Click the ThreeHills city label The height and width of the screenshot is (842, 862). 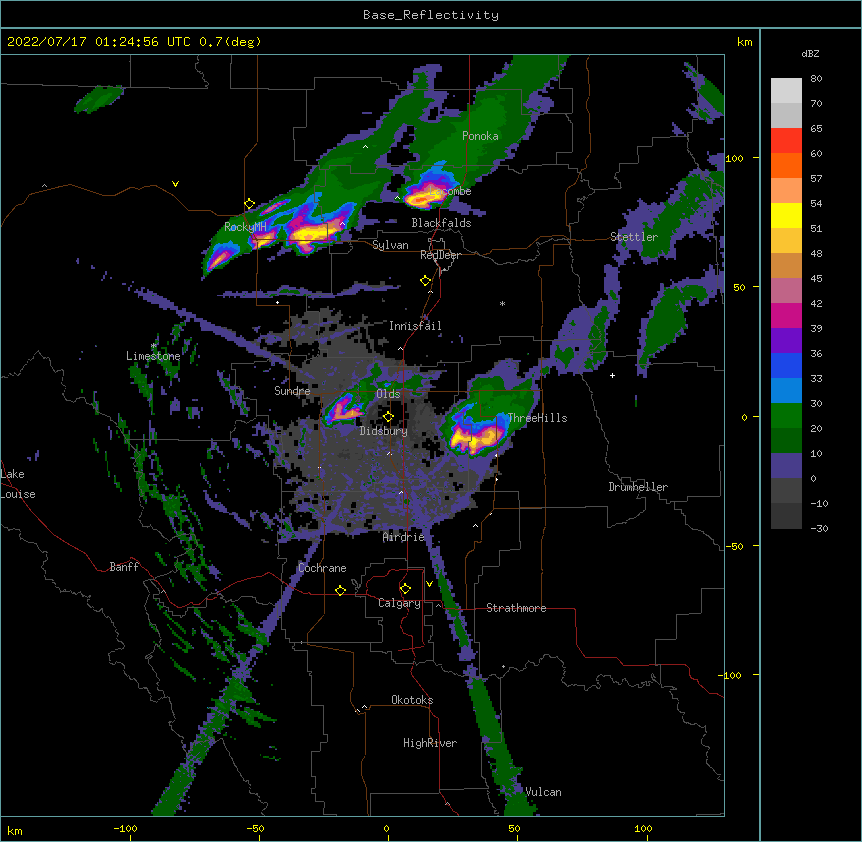pyautogui.click(x=537, y=418)
